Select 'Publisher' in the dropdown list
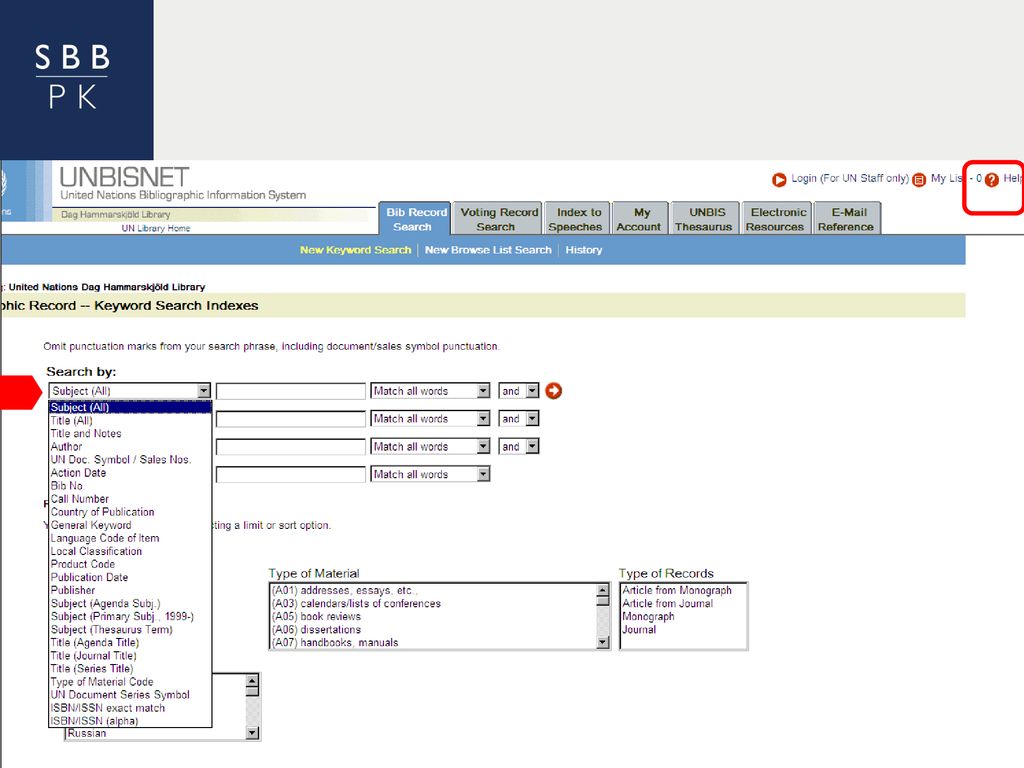This screenshot has height=768, width=1024. tap(130, 590)
